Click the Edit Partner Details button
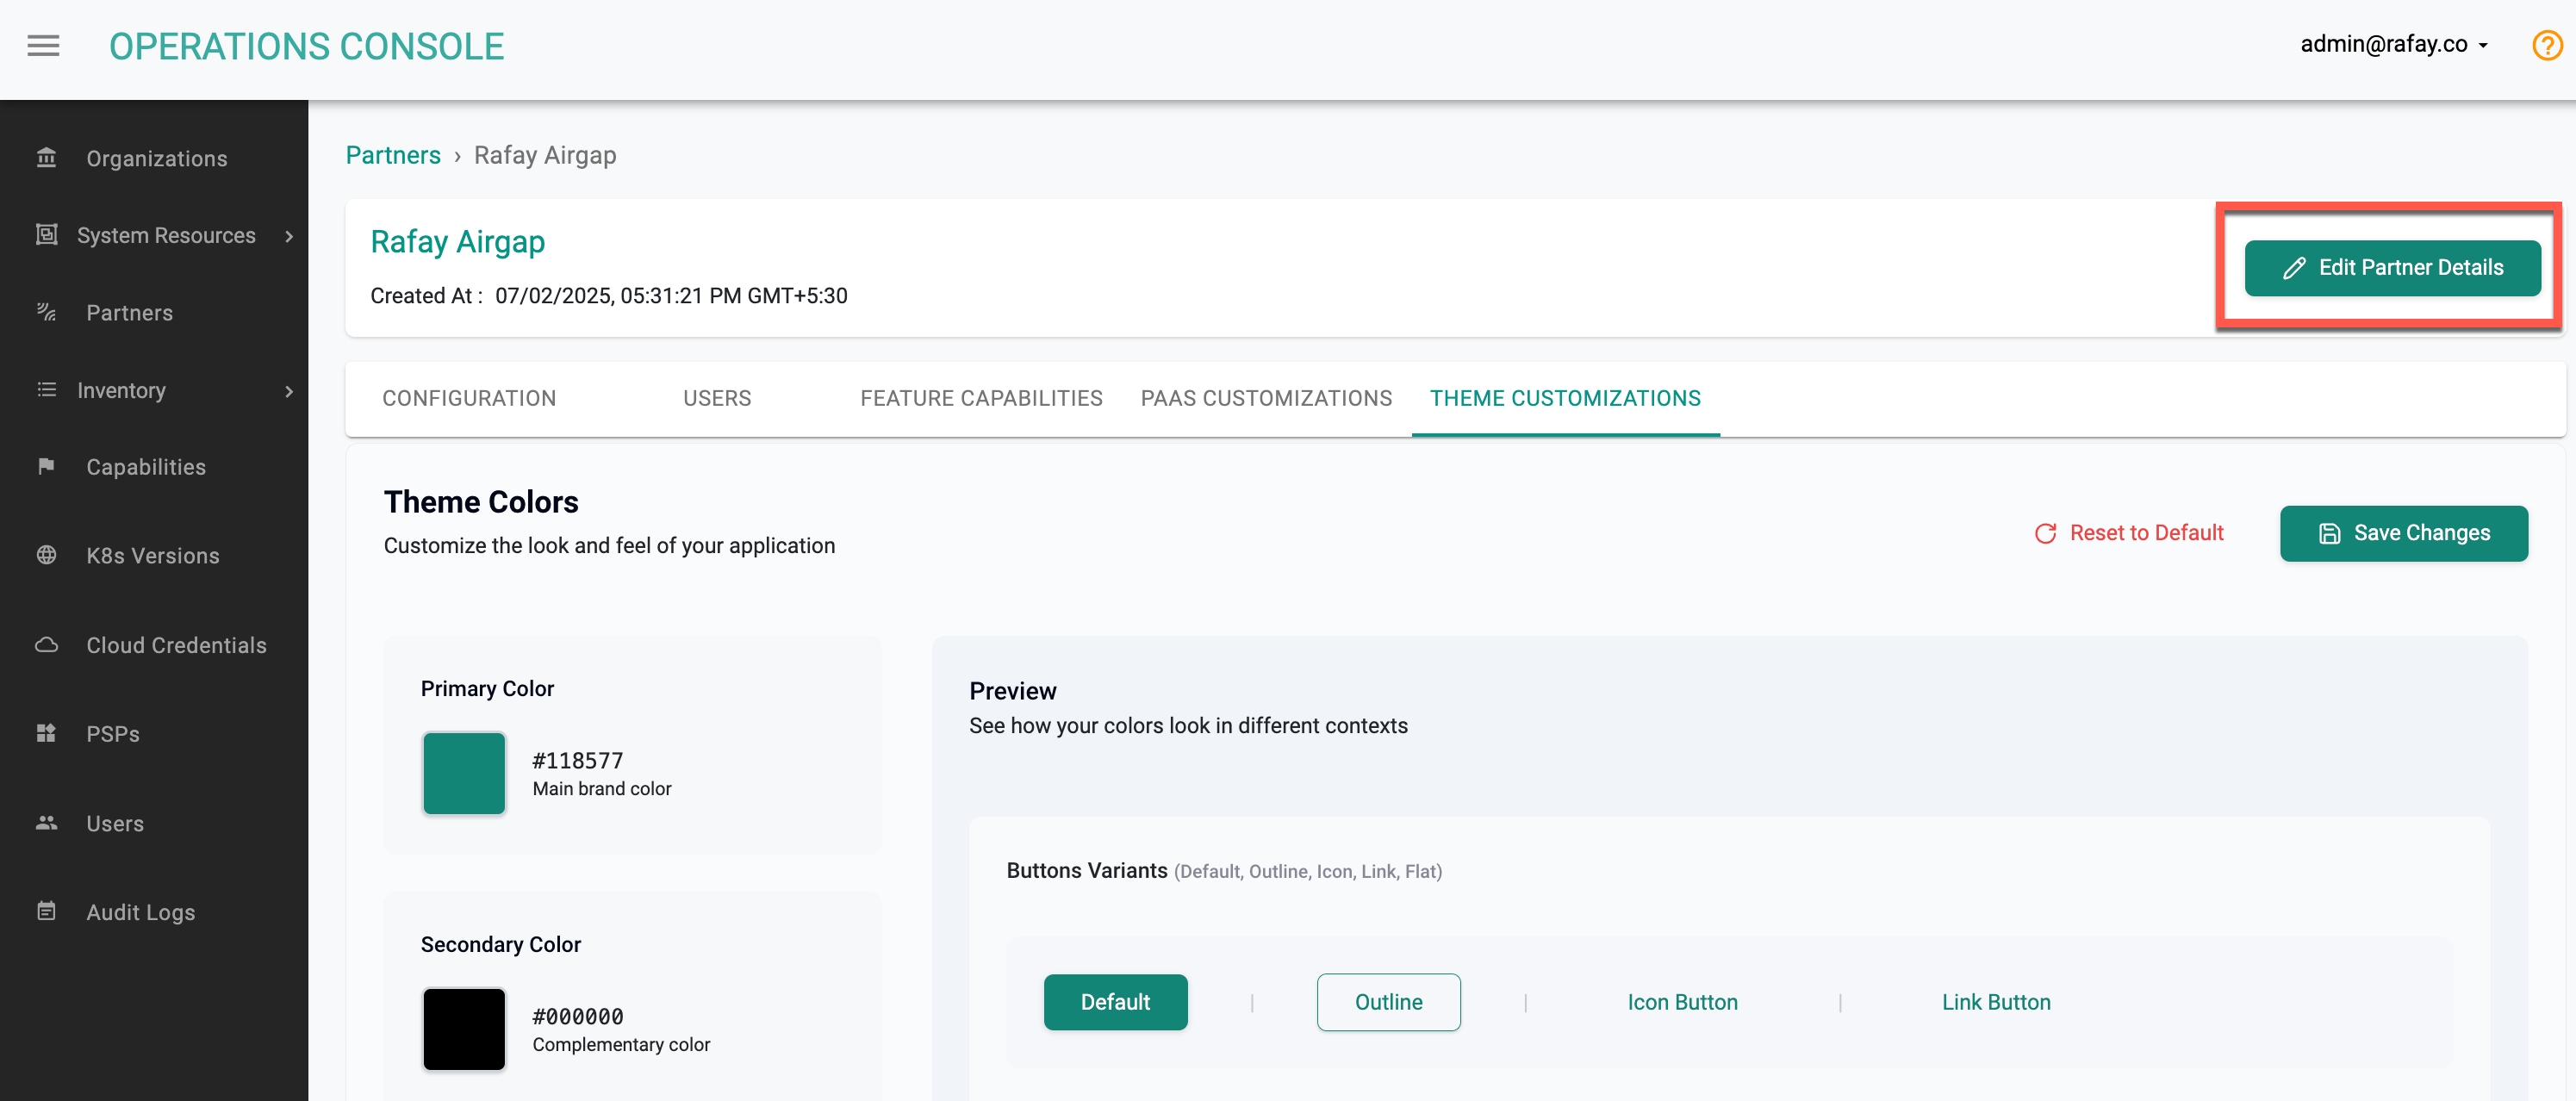The height and width of the screenshot is (1101, 2576). [x=2392, y=268]
